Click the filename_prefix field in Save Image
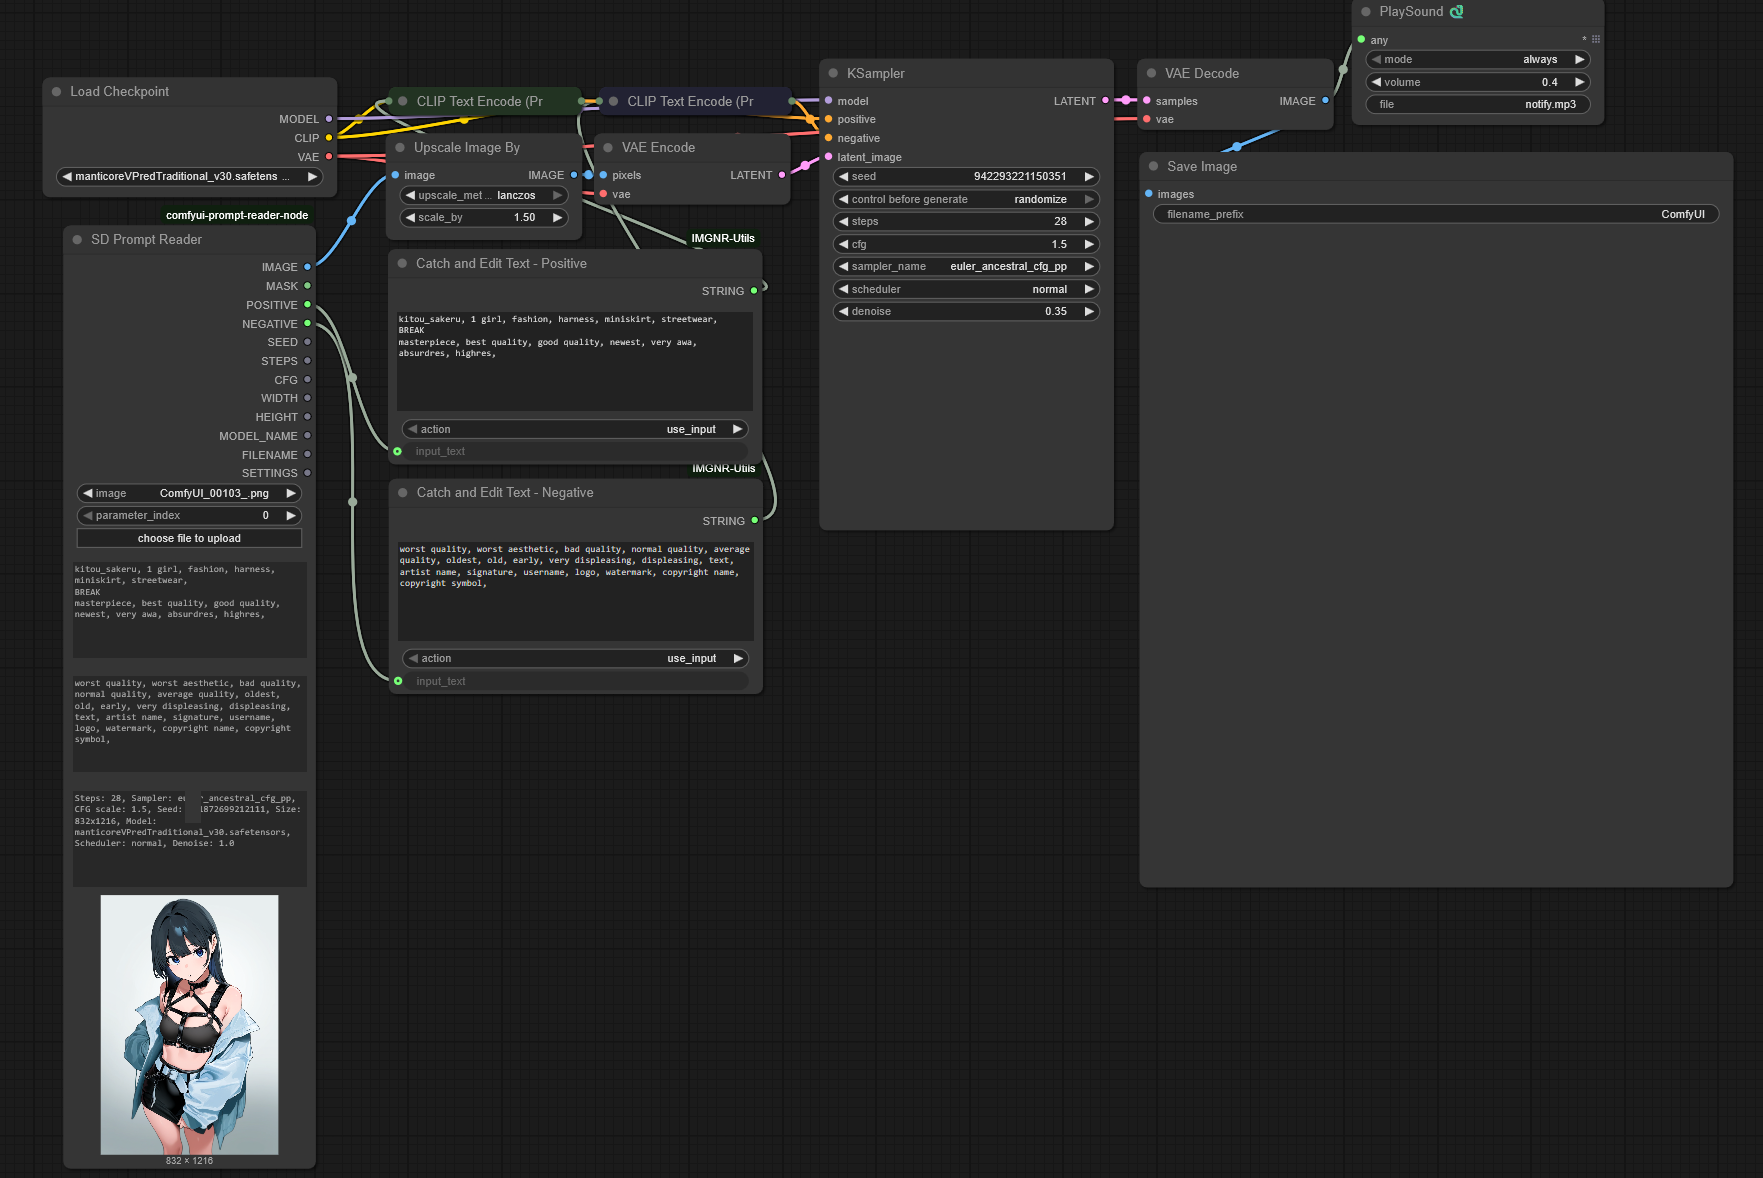Viewport: 1763px width, 1178px height. pos(1436,214)
